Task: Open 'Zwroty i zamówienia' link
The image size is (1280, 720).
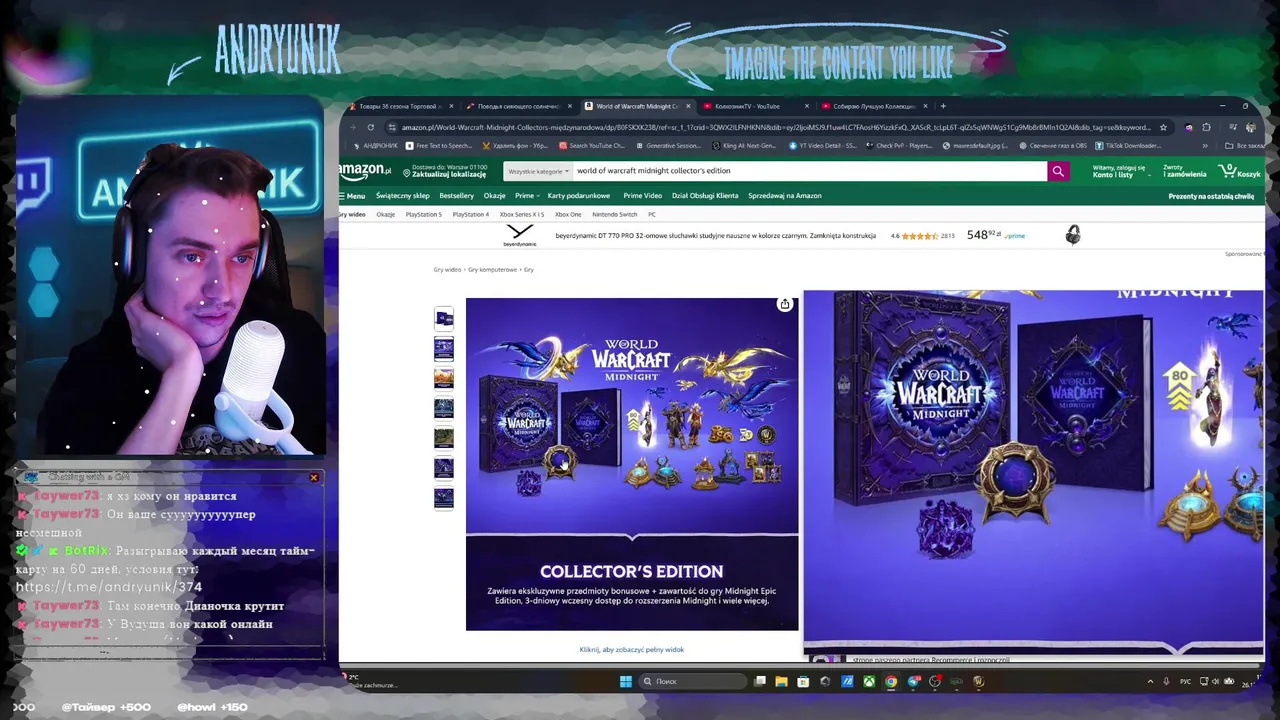Action: pyautogui.click(x=1185, y=171)
